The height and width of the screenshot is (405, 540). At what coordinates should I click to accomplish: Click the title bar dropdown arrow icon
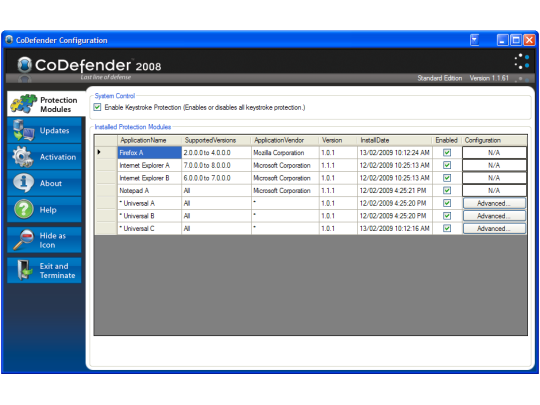point(475,40)
